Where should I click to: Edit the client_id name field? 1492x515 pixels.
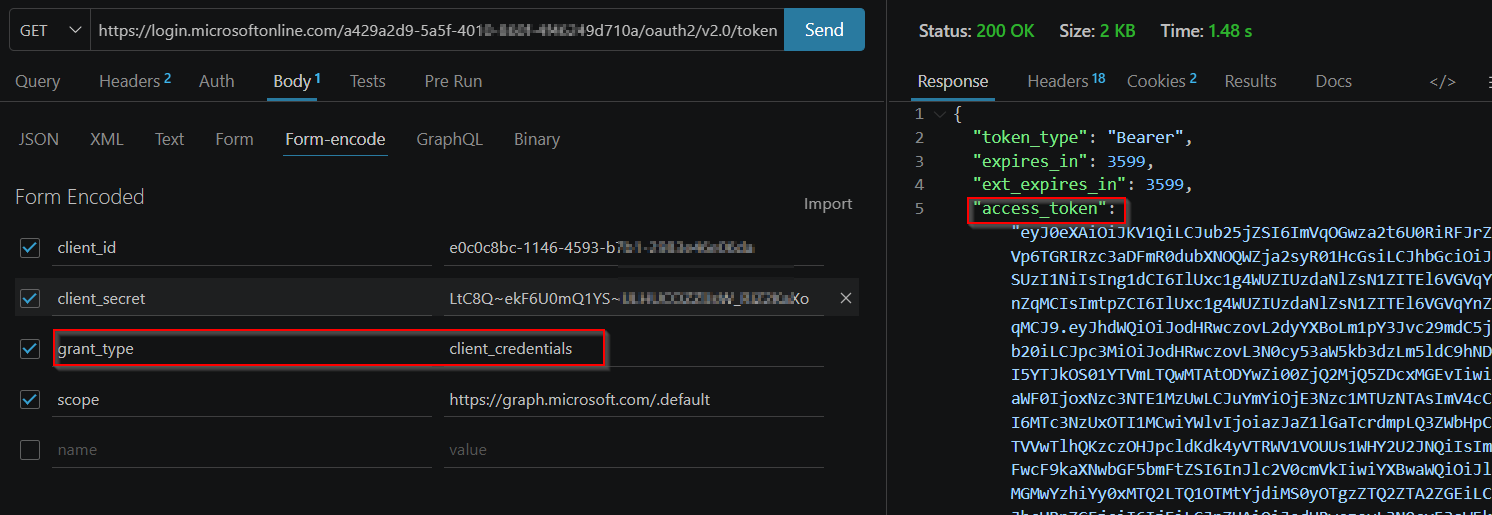point(242,248)
